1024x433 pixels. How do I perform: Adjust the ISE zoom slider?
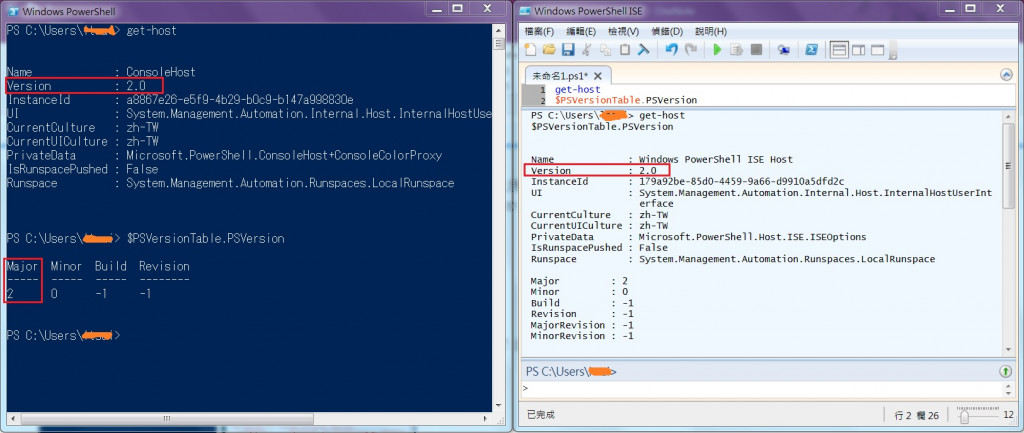[x=964, y=415]
